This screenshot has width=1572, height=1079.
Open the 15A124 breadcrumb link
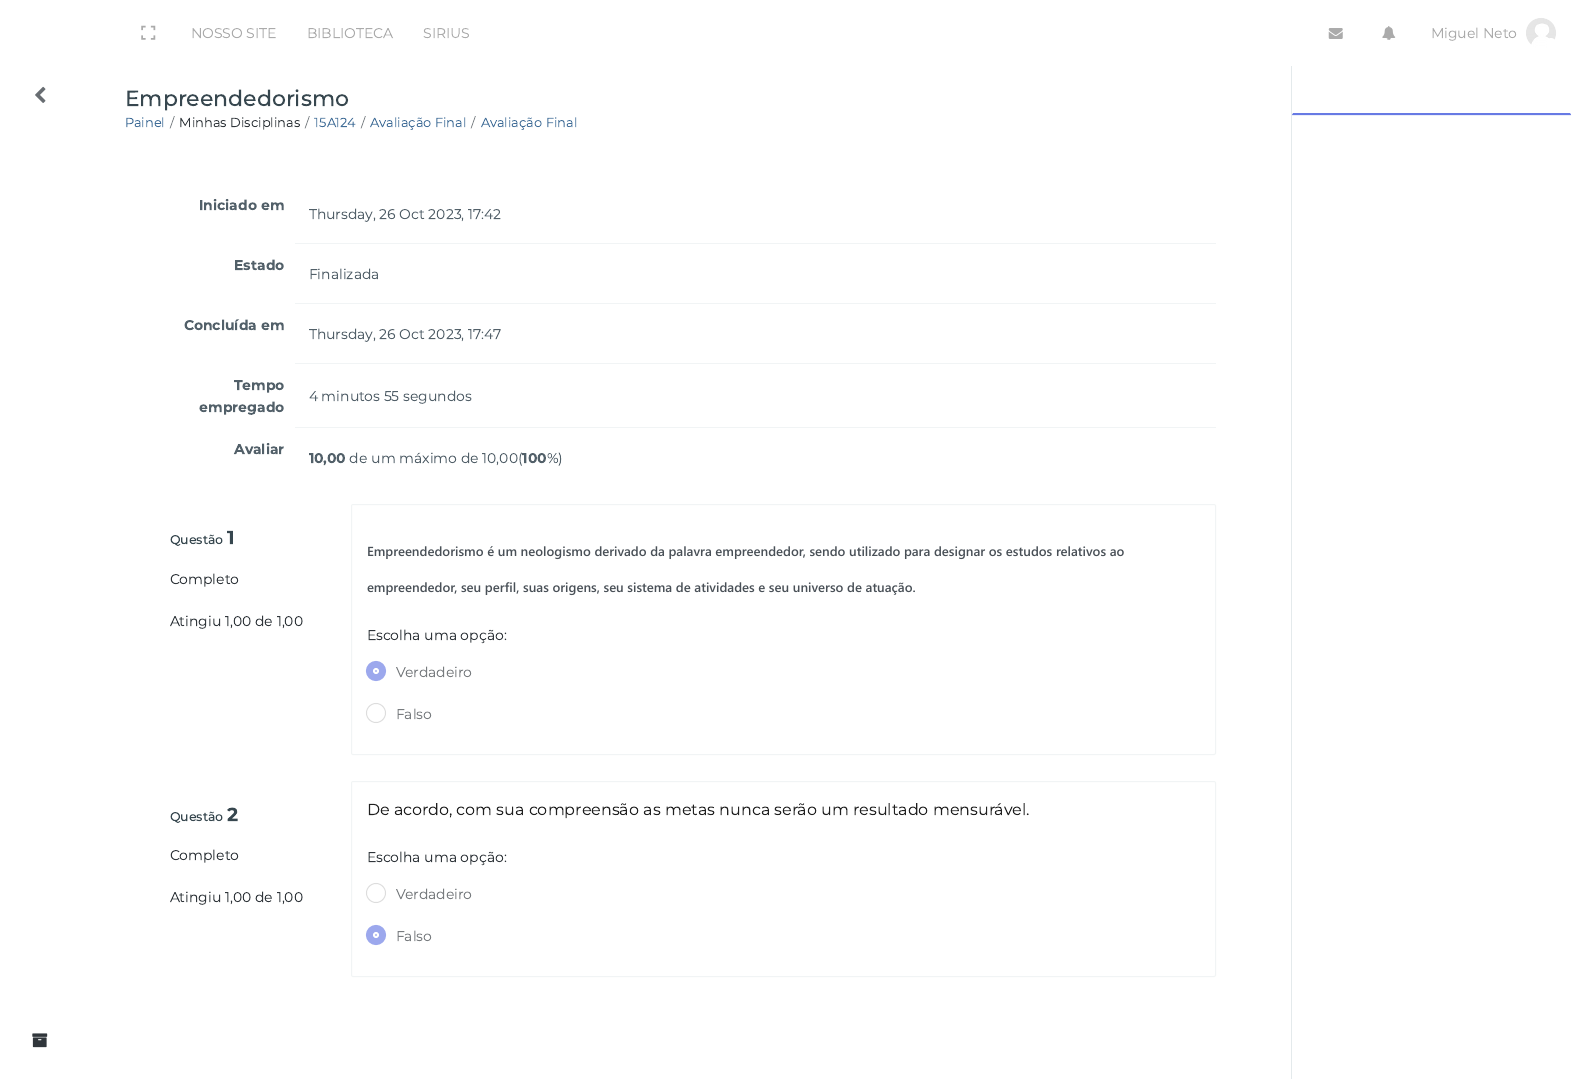pos(334,122)
